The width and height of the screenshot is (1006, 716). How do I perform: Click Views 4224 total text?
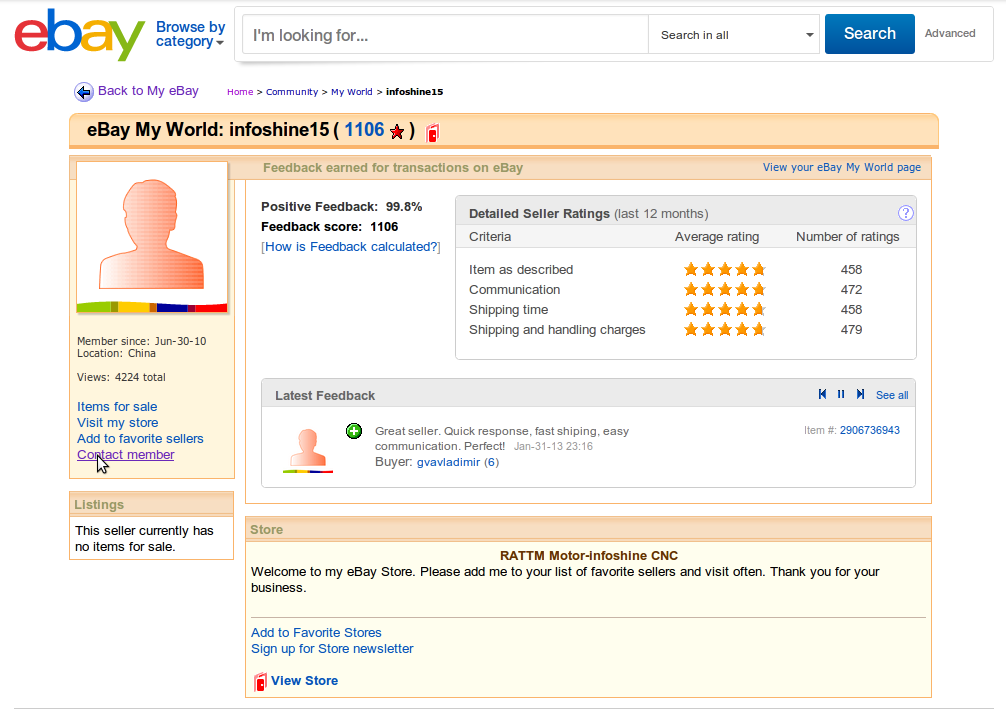pyautogui.click(x=121, y=377)
